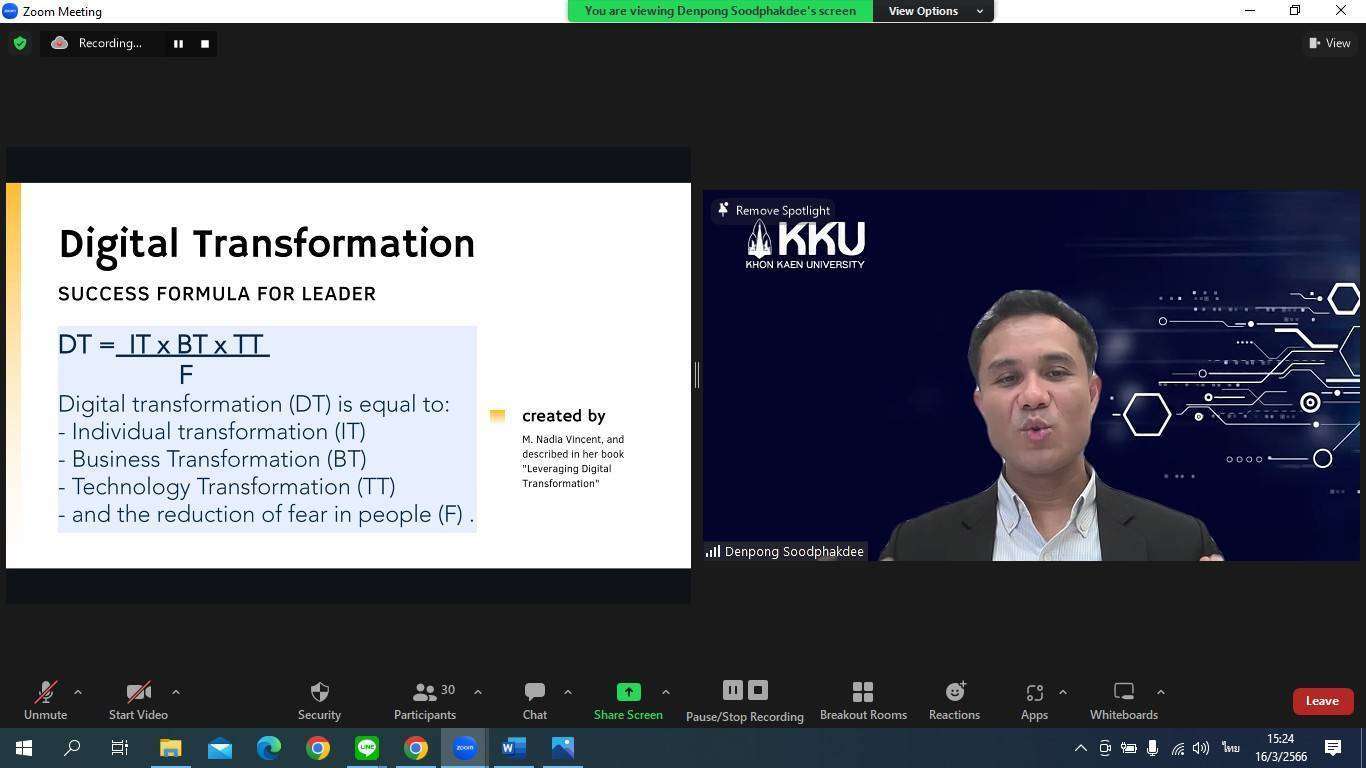Open Breakout Rooms
This screenshot has width=1366, height=768.
pyautogui.click(x=863, y=701)
